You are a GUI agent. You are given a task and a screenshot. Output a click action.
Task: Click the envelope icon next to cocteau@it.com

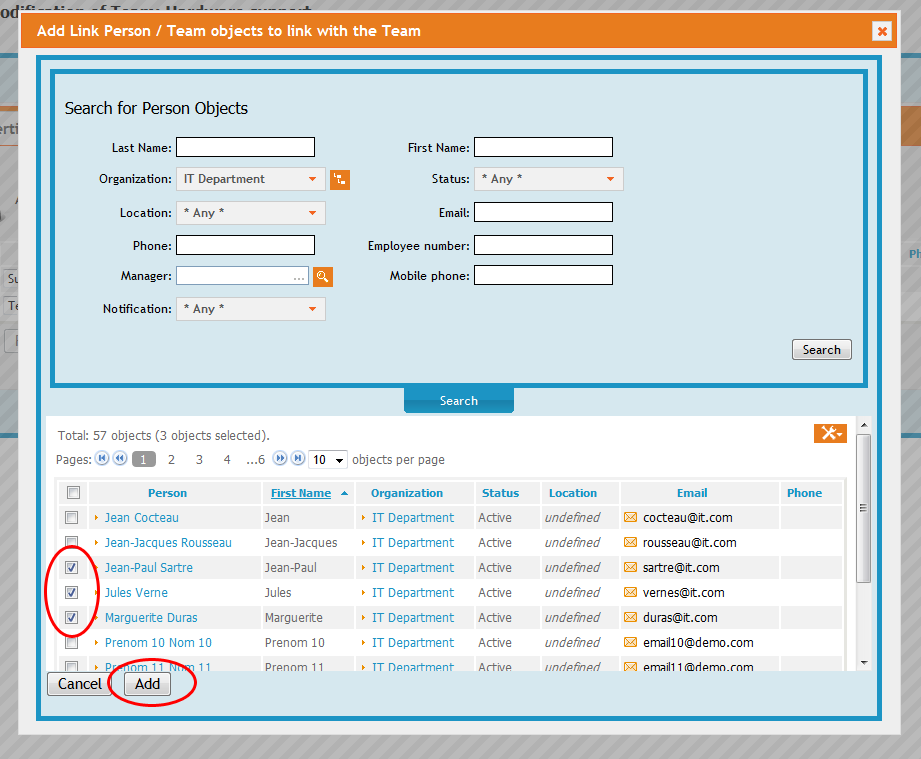[633, 517]
